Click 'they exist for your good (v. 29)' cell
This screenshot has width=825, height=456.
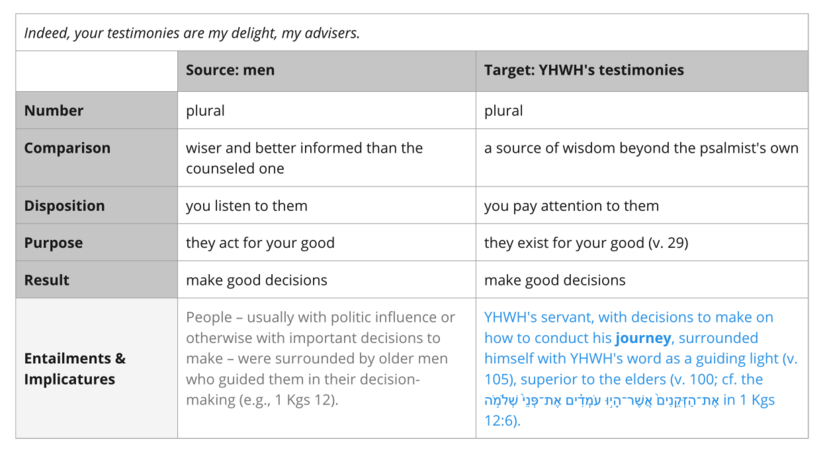coord(586,243)
